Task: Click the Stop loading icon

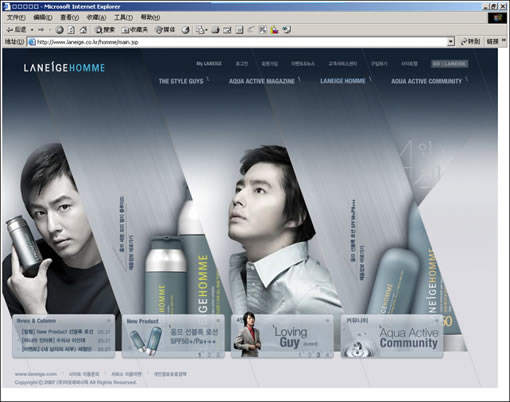Action: (x=59, y=30)
